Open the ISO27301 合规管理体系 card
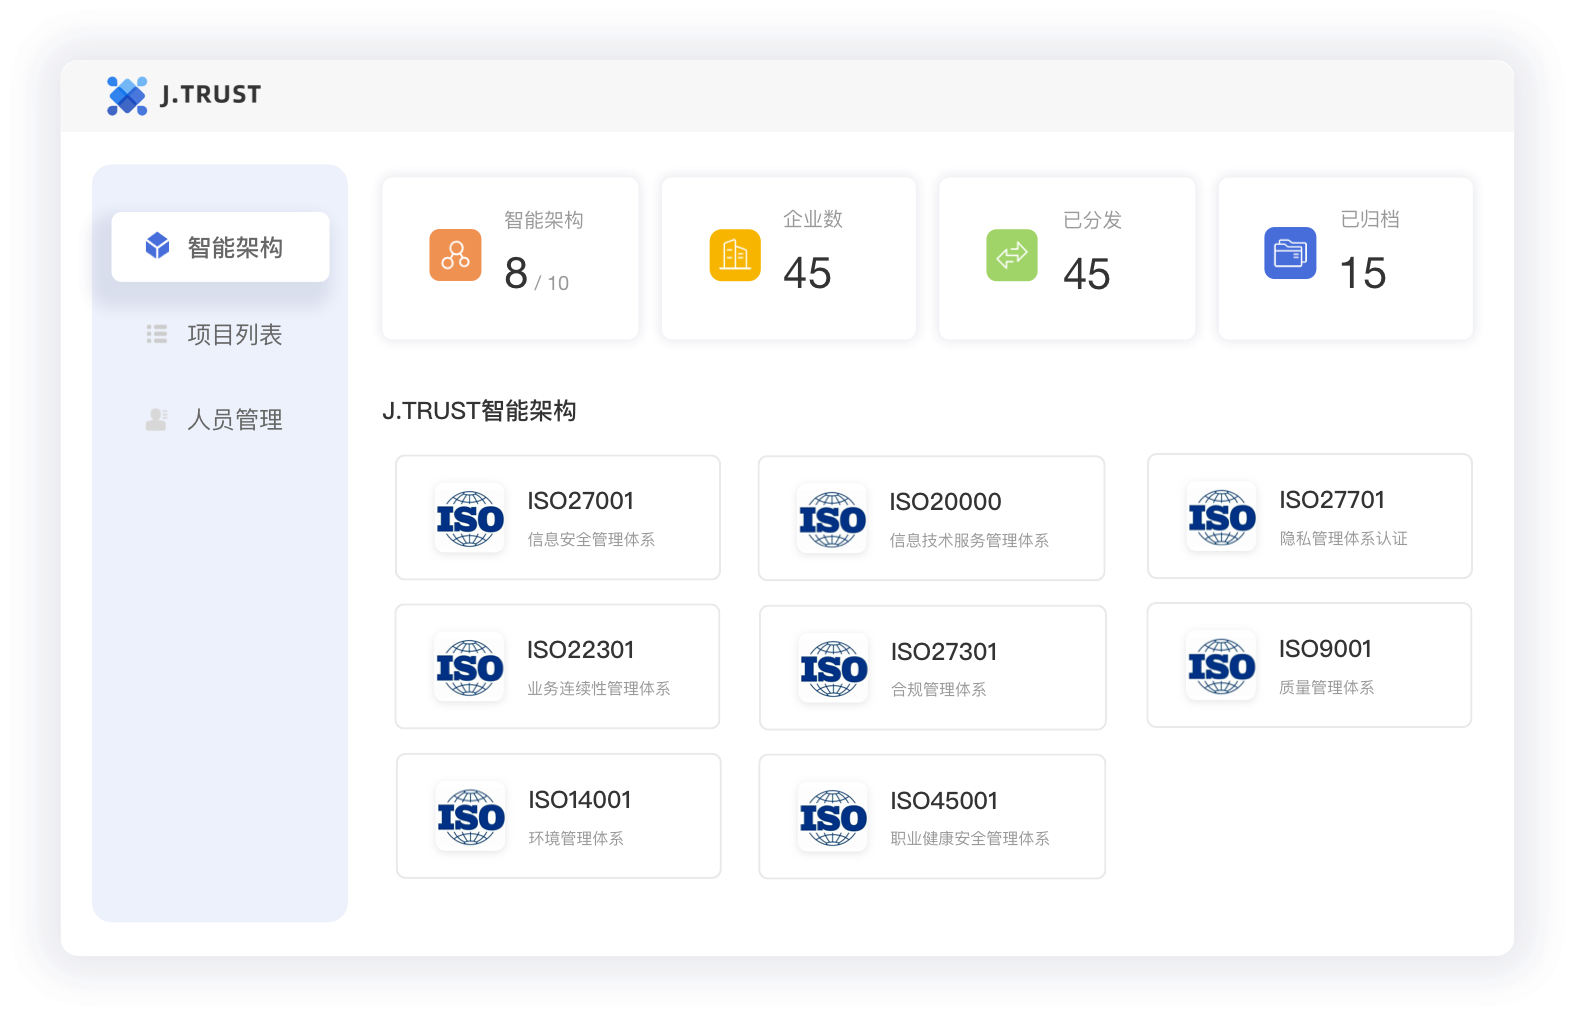 click(932, 668)
